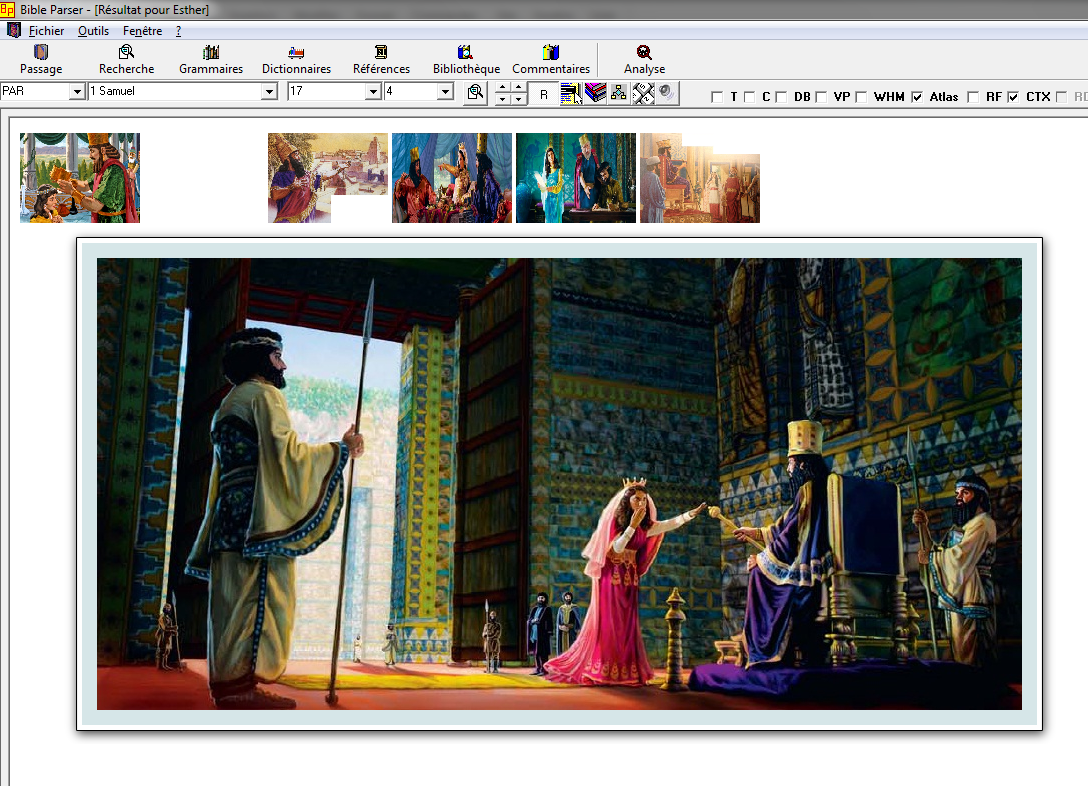This screenshot has height=786, width=1088.
Task: Click the Bible Parser title bar icon
Action: click(7, 9)
